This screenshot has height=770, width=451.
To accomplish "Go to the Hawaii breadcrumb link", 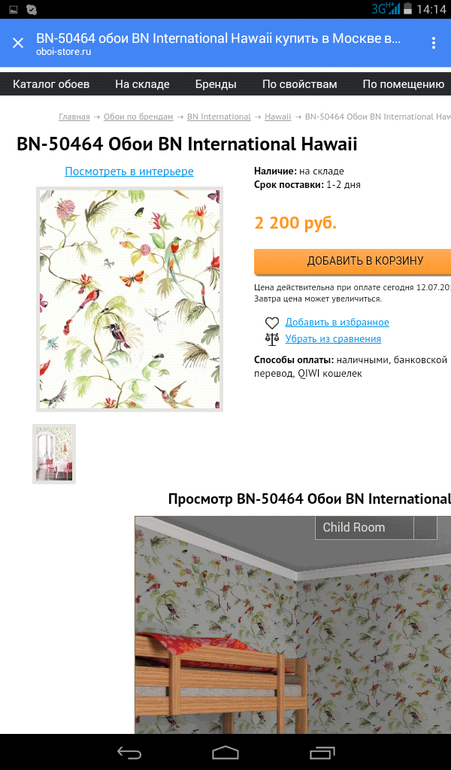I will 278,117.
